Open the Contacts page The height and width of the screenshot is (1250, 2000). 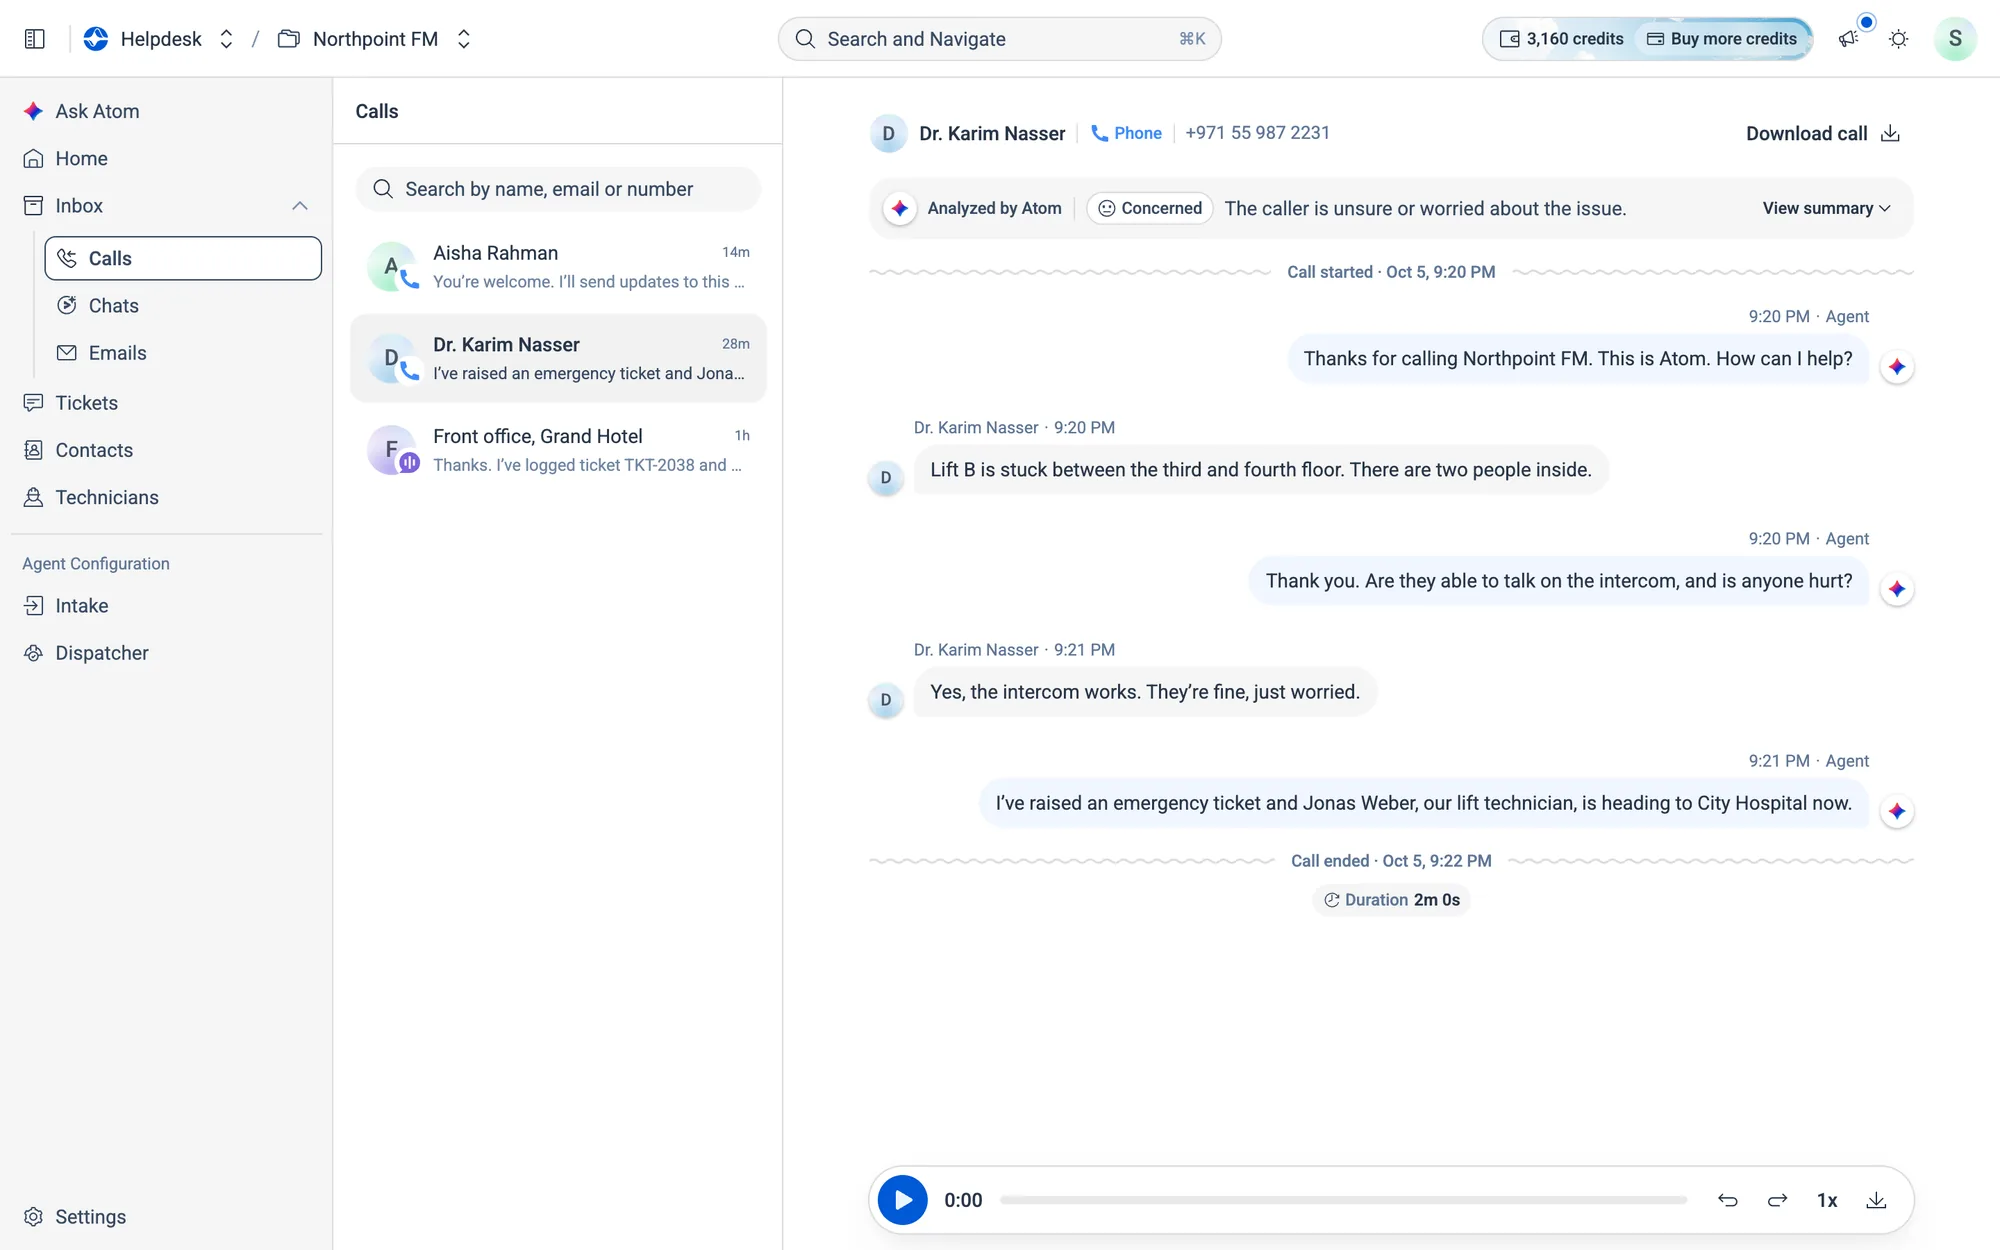[166, 450]
